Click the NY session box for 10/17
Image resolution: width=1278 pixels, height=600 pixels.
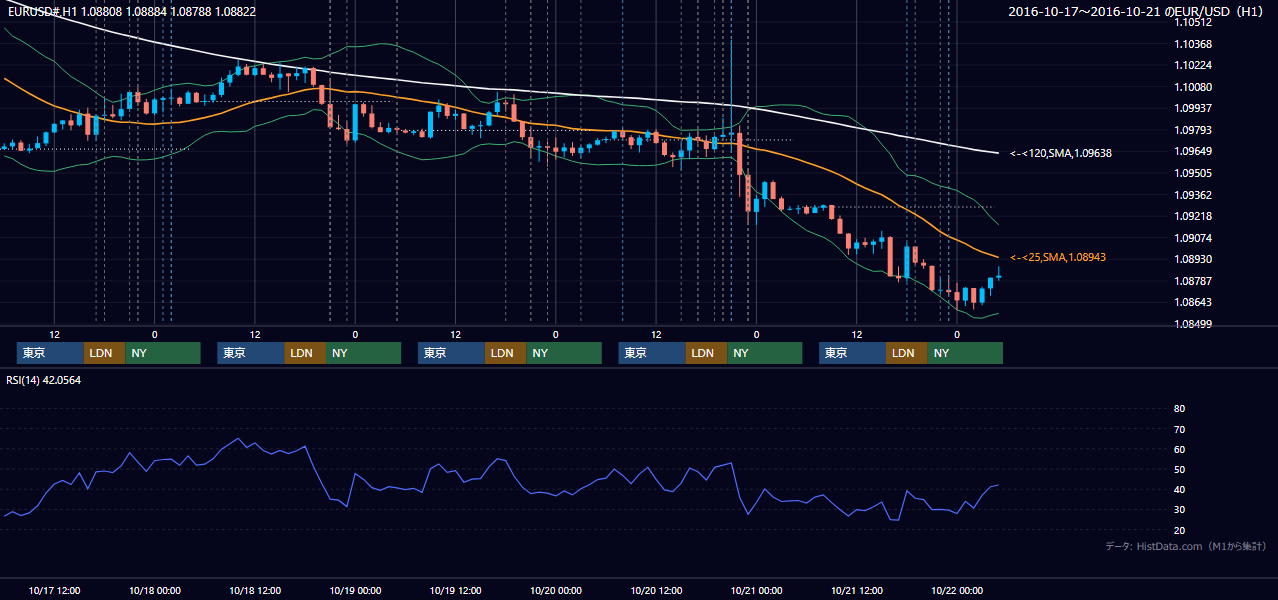click(x=162, y=353)
